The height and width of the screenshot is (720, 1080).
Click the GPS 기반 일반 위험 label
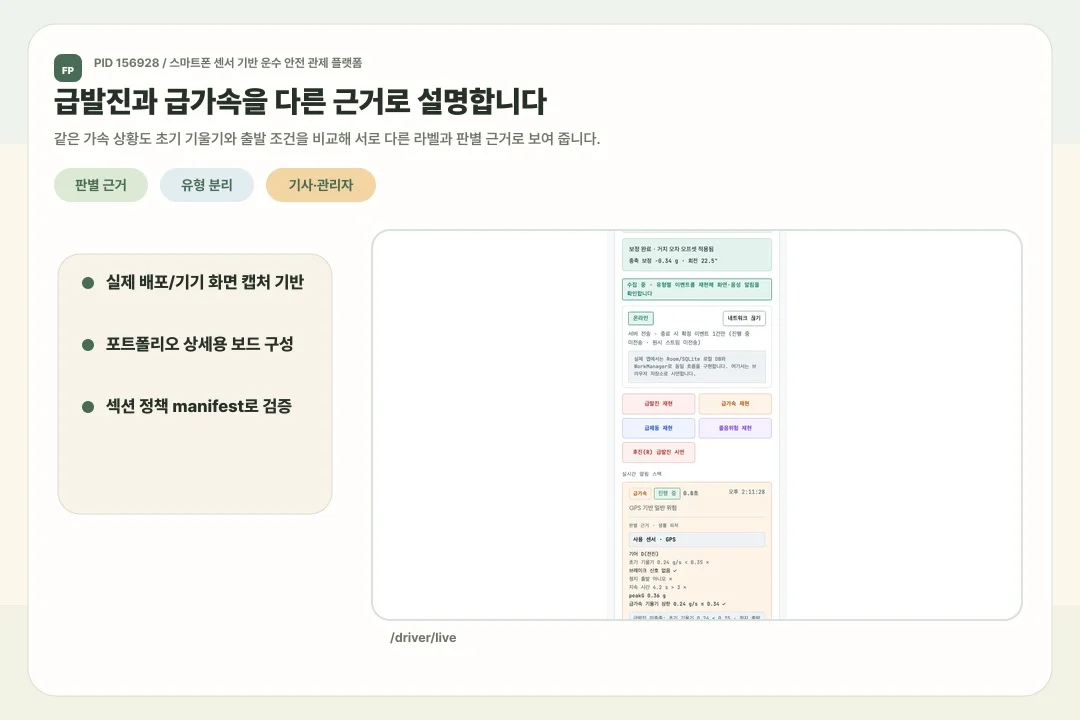point(653,508)
